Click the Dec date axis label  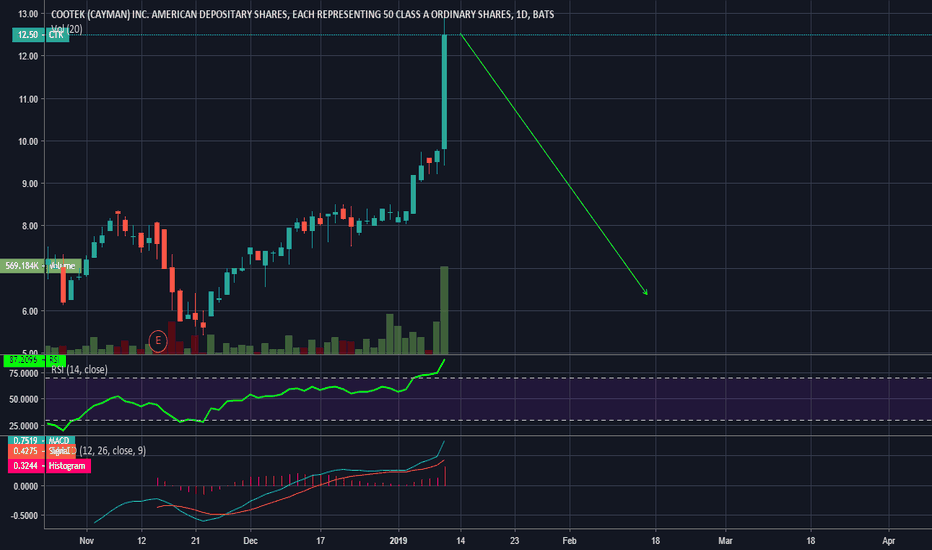pos(250,540)
